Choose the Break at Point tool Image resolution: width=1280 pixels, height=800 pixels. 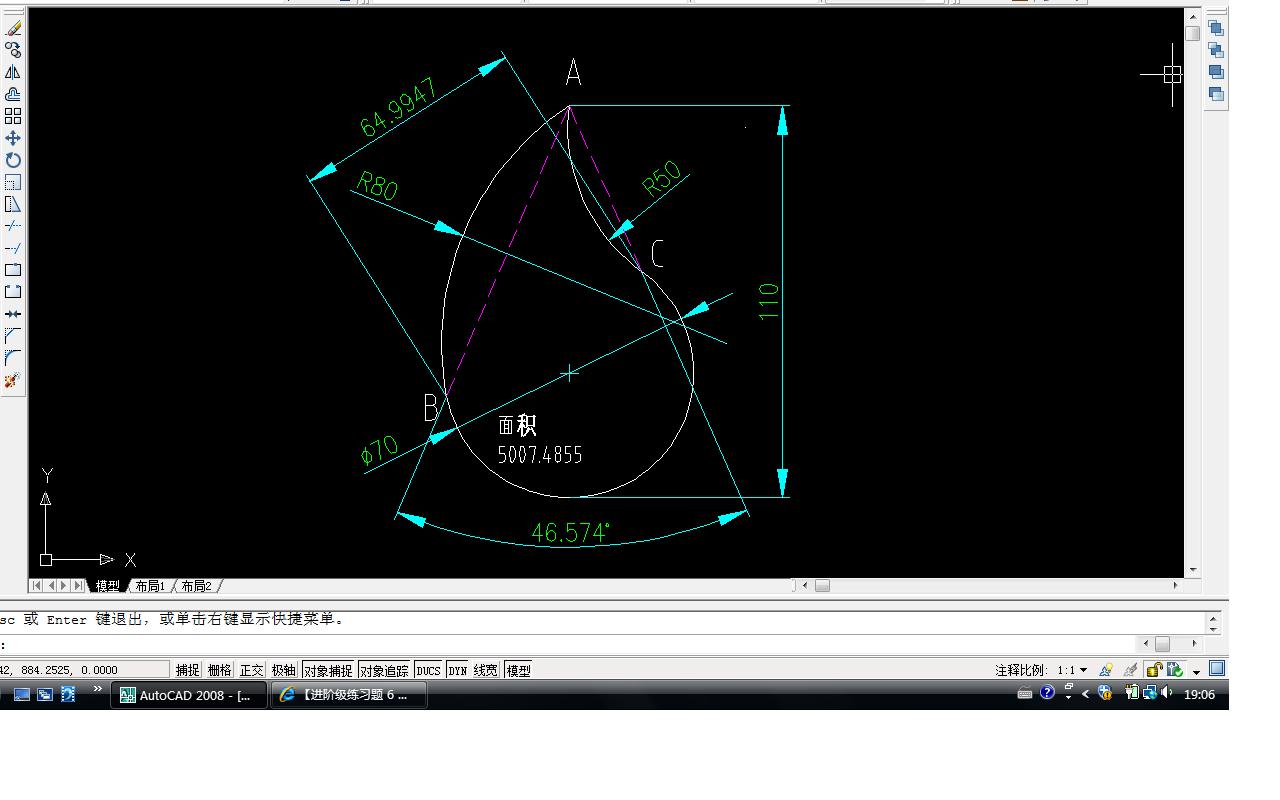pos(13,270)
